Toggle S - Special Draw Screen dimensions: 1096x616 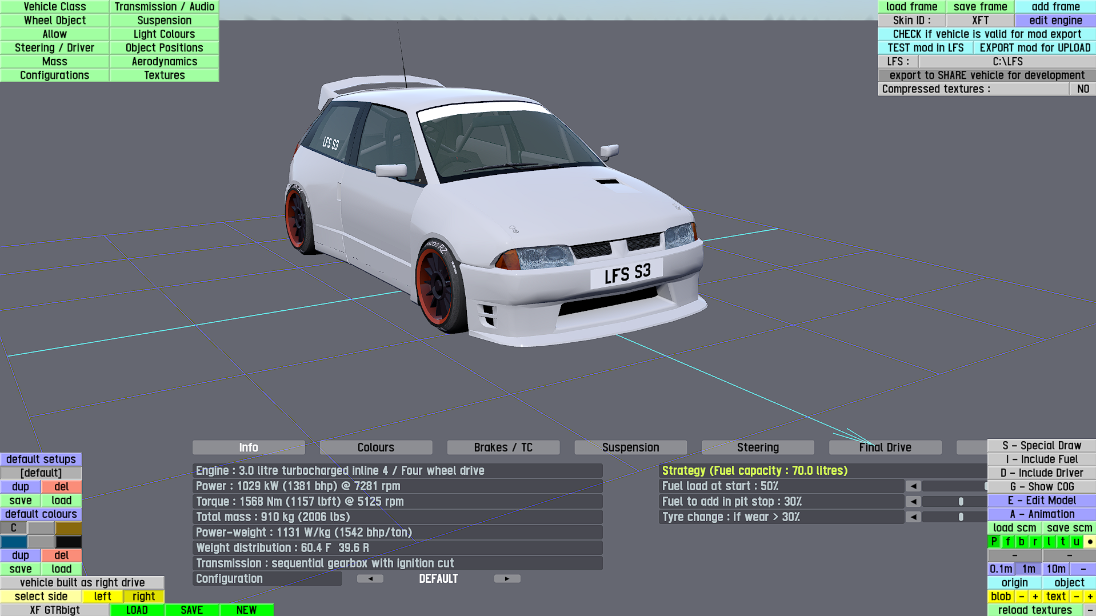[x=1041, y=445]
